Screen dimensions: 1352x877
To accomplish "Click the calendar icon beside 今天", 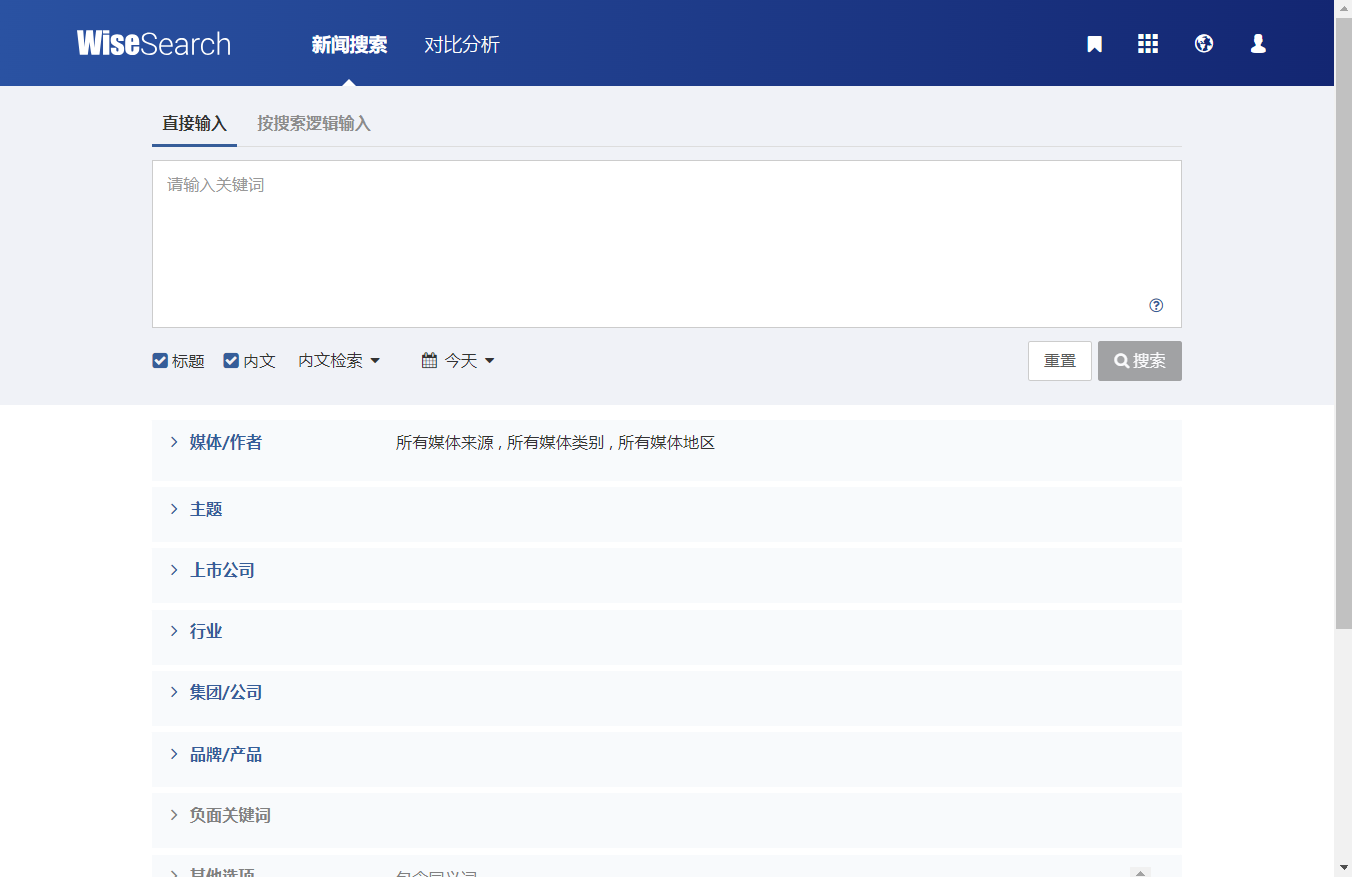I will [x=429, y=361].
